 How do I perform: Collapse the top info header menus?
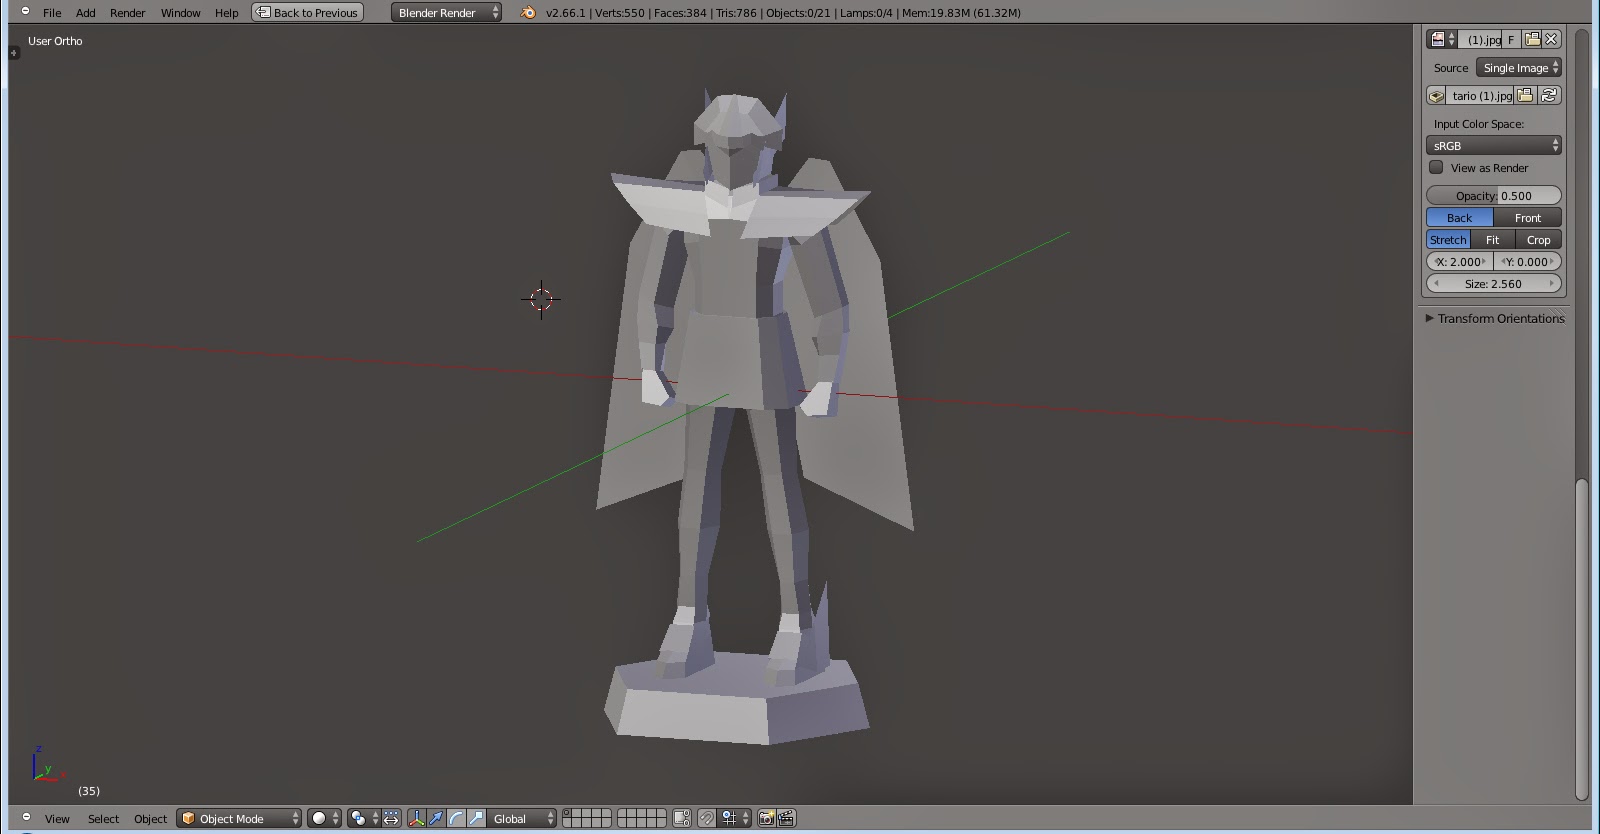(x=25, y=12)
